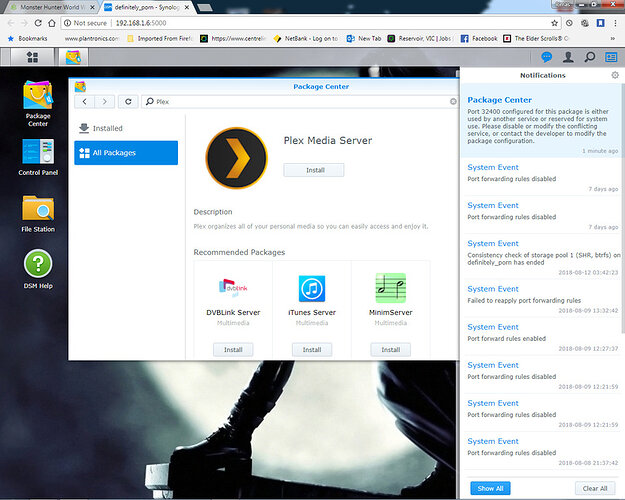Open a new browser tab
Viewport: 625px width, 500px height.
[205, 7]
